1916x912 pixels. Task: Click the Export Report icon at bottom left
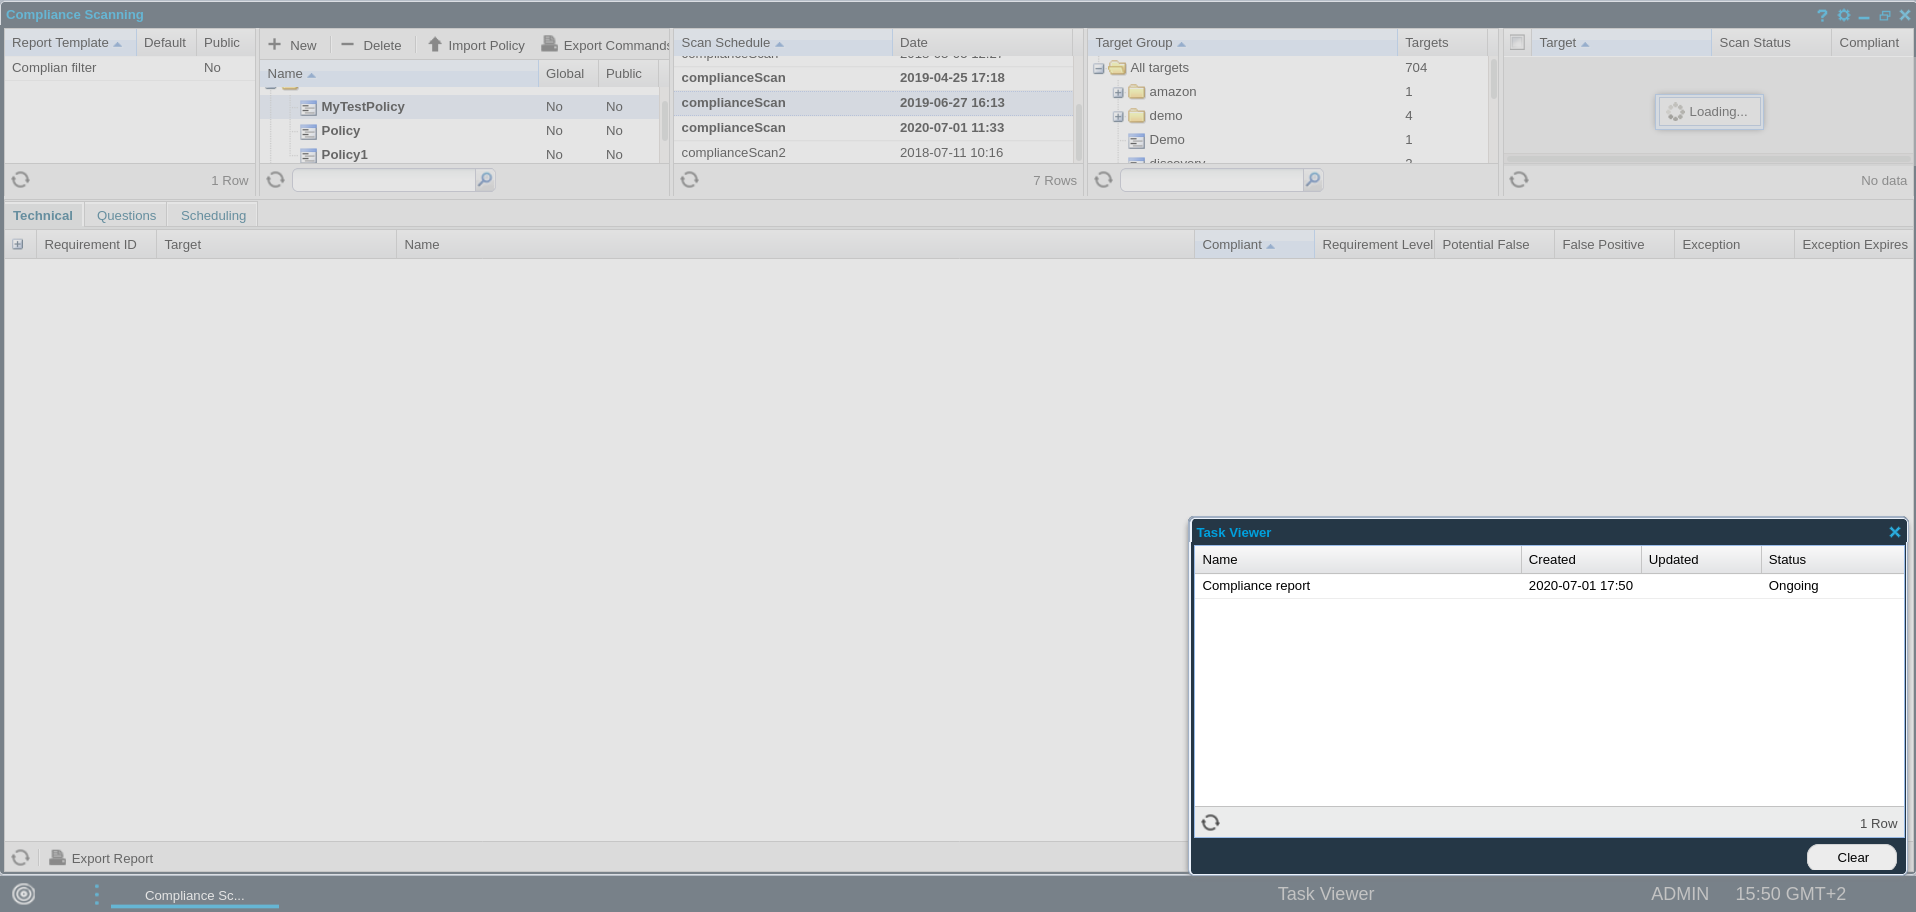pos(58,857)
